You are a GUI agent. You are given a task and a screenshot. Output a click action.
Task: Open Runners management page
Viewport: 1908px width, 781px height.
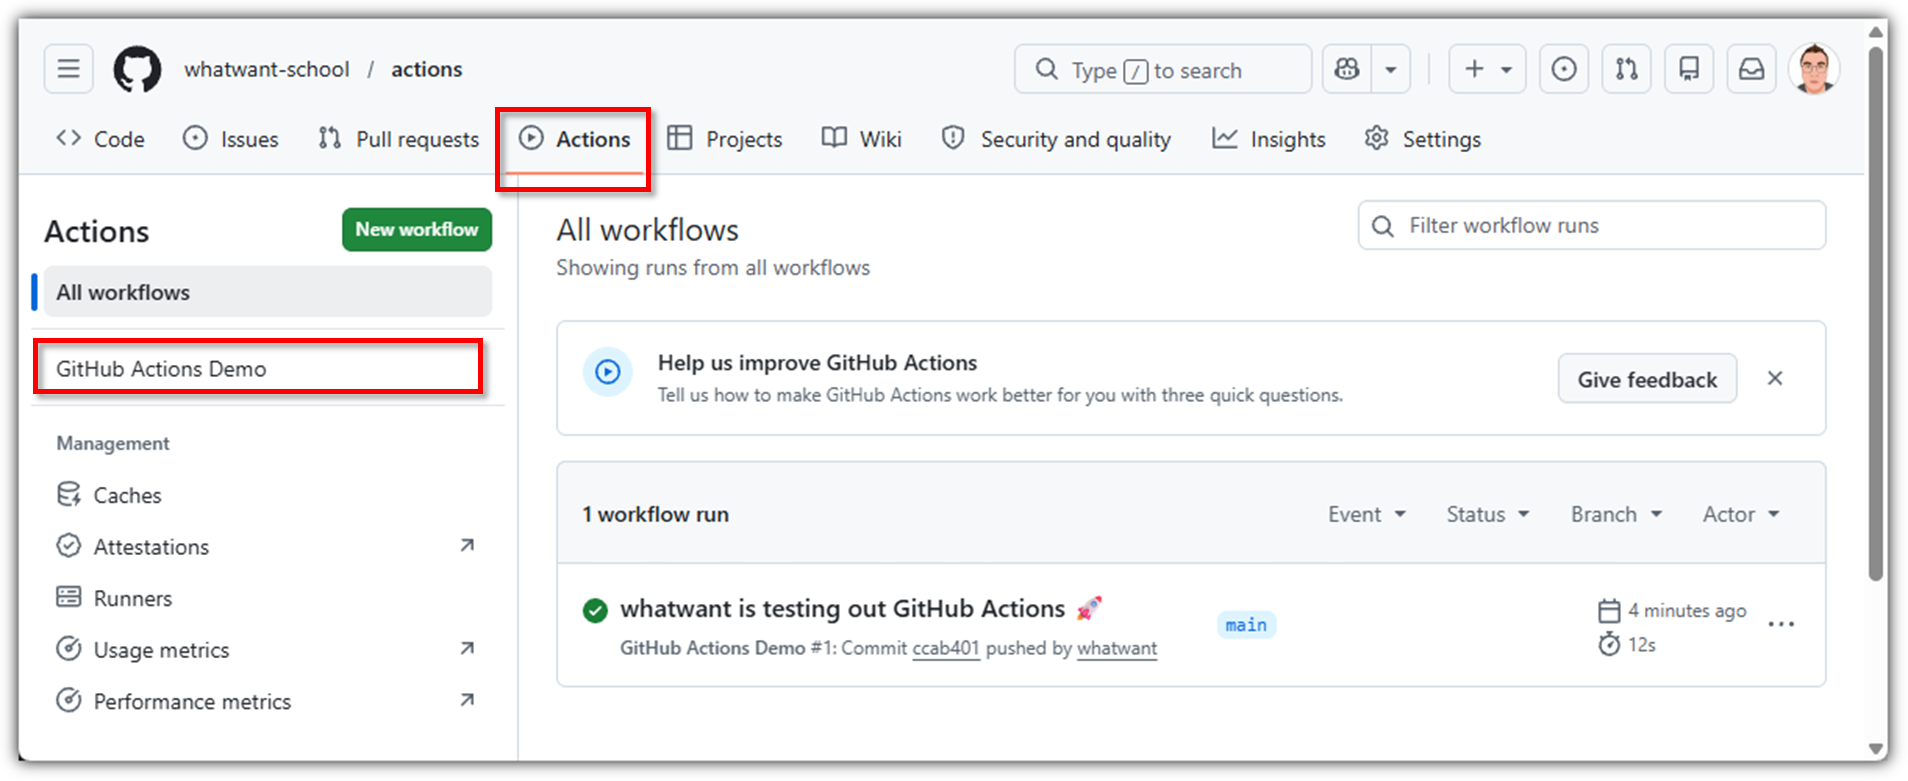(x=268, y=598)
